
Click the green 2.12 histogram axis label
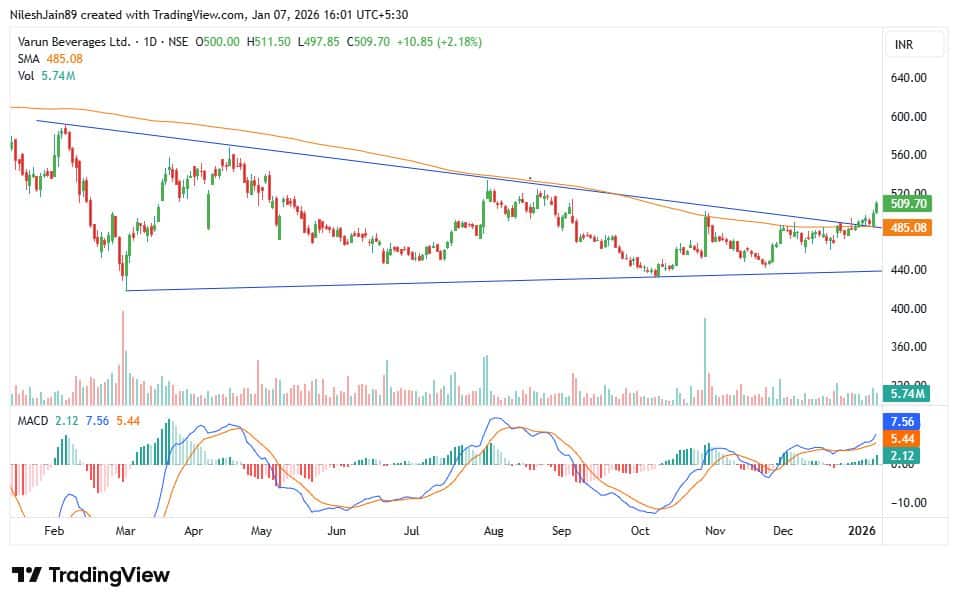click(x=901, y=456)
